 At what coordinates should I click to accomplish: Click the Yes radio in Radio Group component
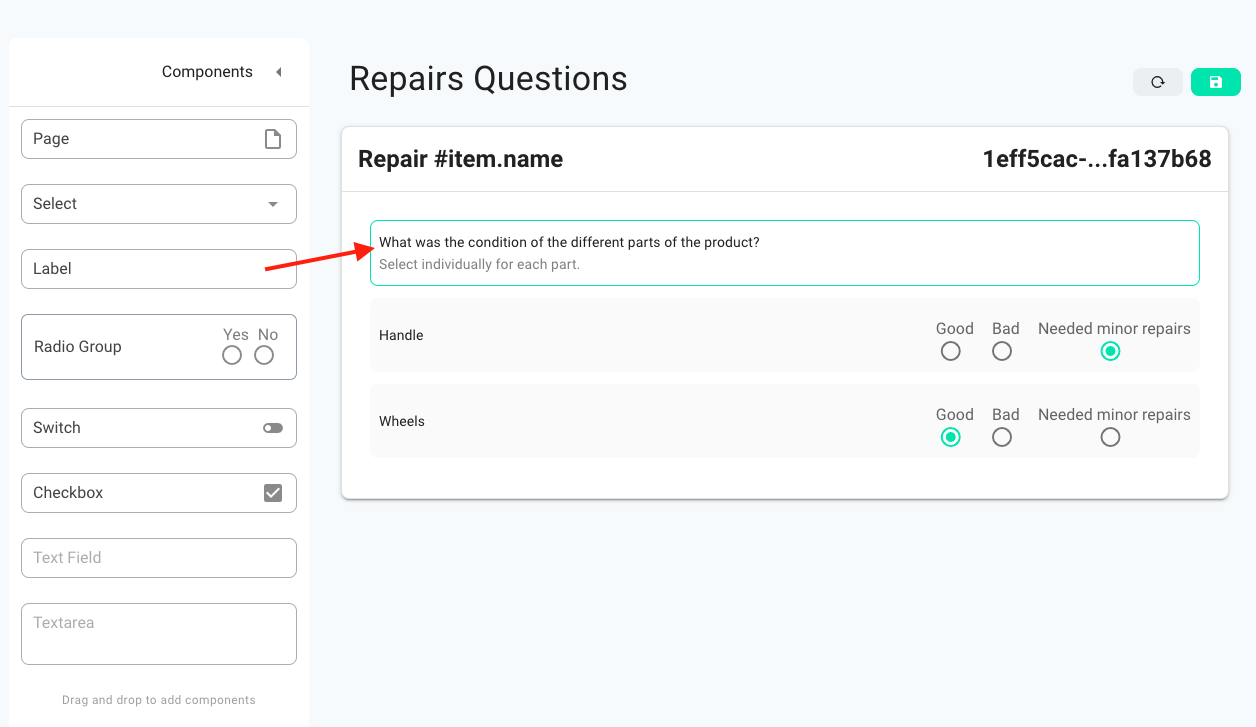pos(232,355)
